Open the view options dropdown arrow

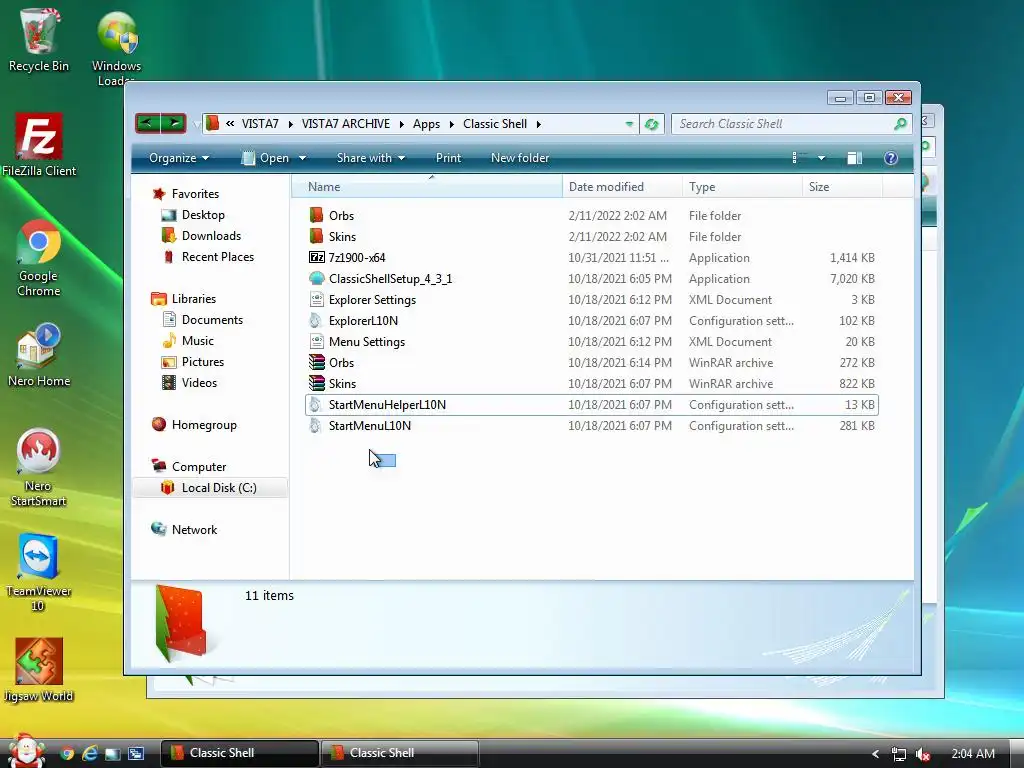pos(822,158)
